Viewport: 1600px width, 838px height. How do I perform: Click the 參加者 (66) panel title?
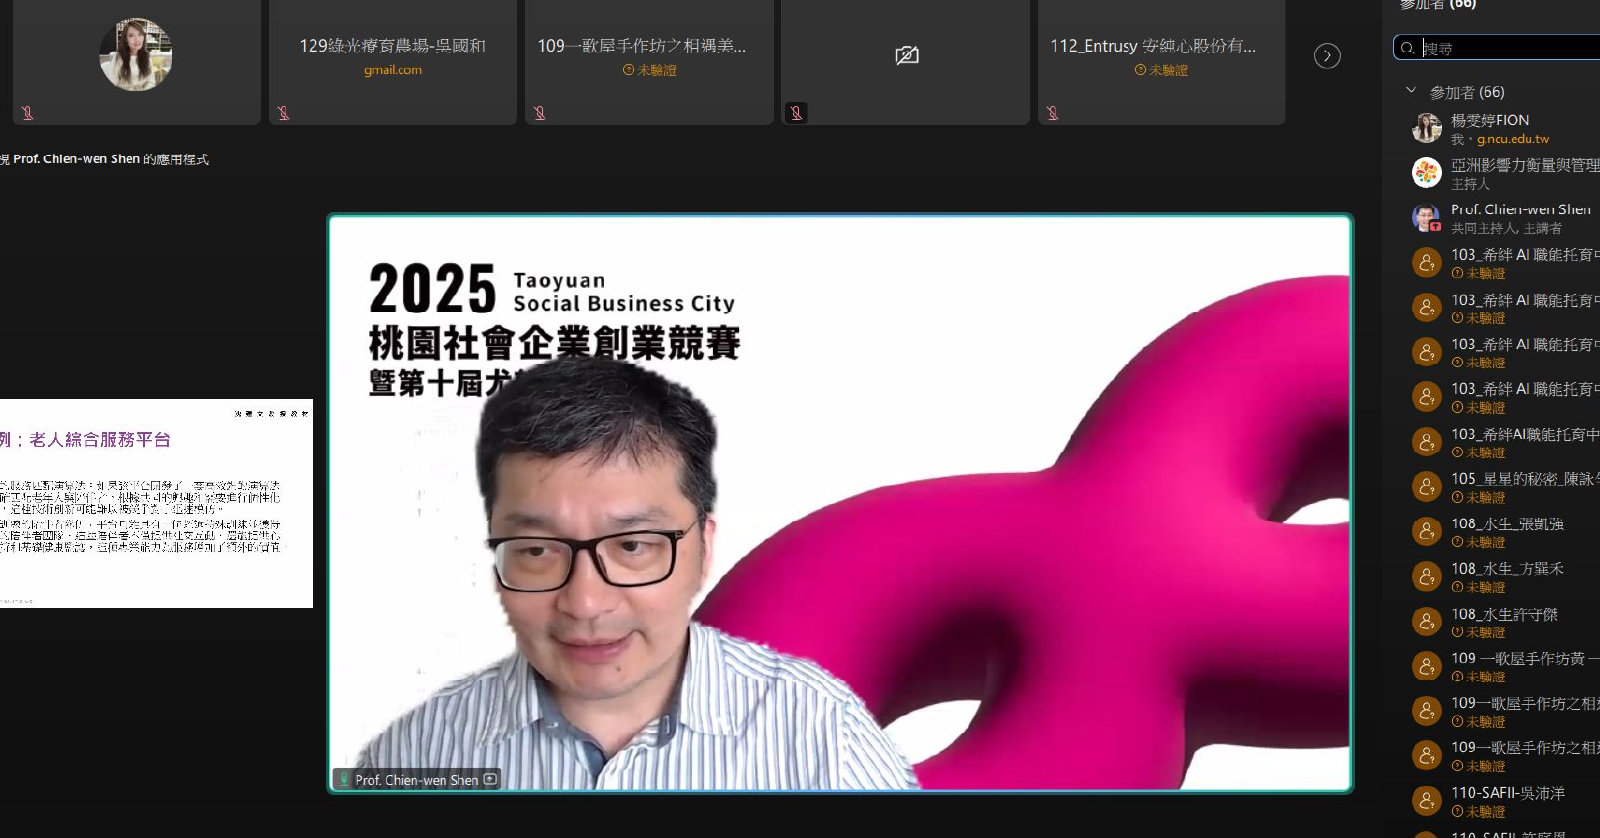[1438, 4]
